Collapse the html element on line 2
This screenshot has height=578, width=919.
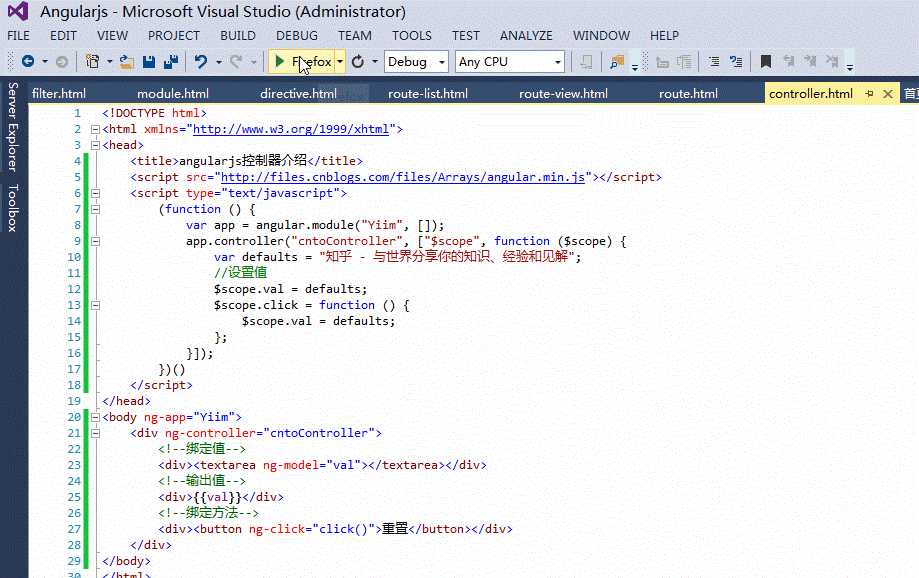(95, 129)
